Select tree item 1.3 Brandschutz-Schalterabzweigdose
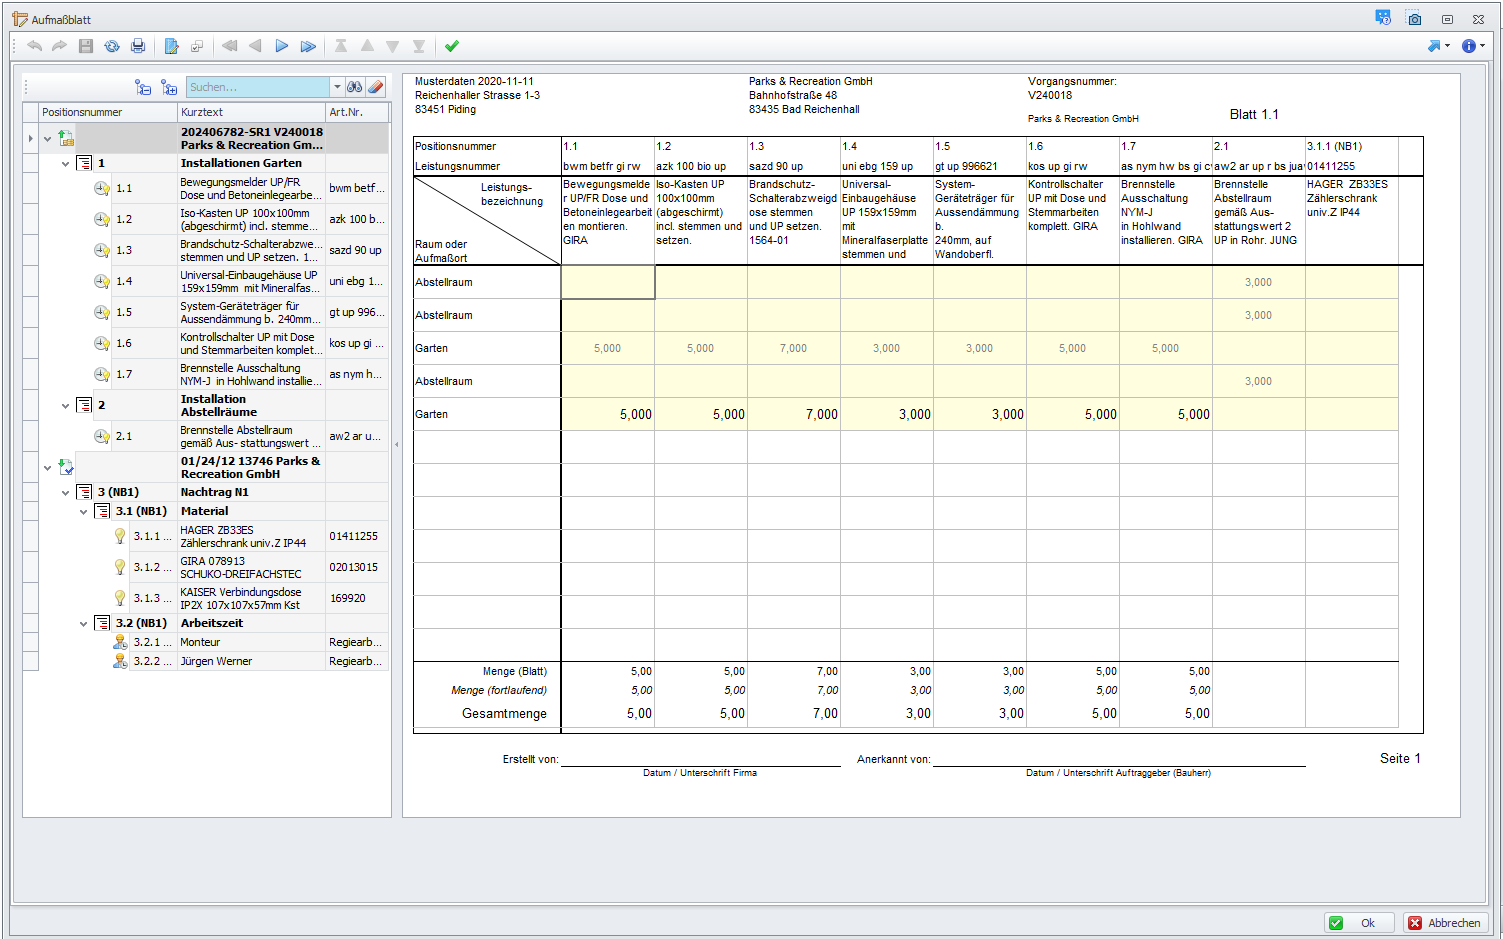This screenshot has width=1503, height=939. click(x=250, y=250)
